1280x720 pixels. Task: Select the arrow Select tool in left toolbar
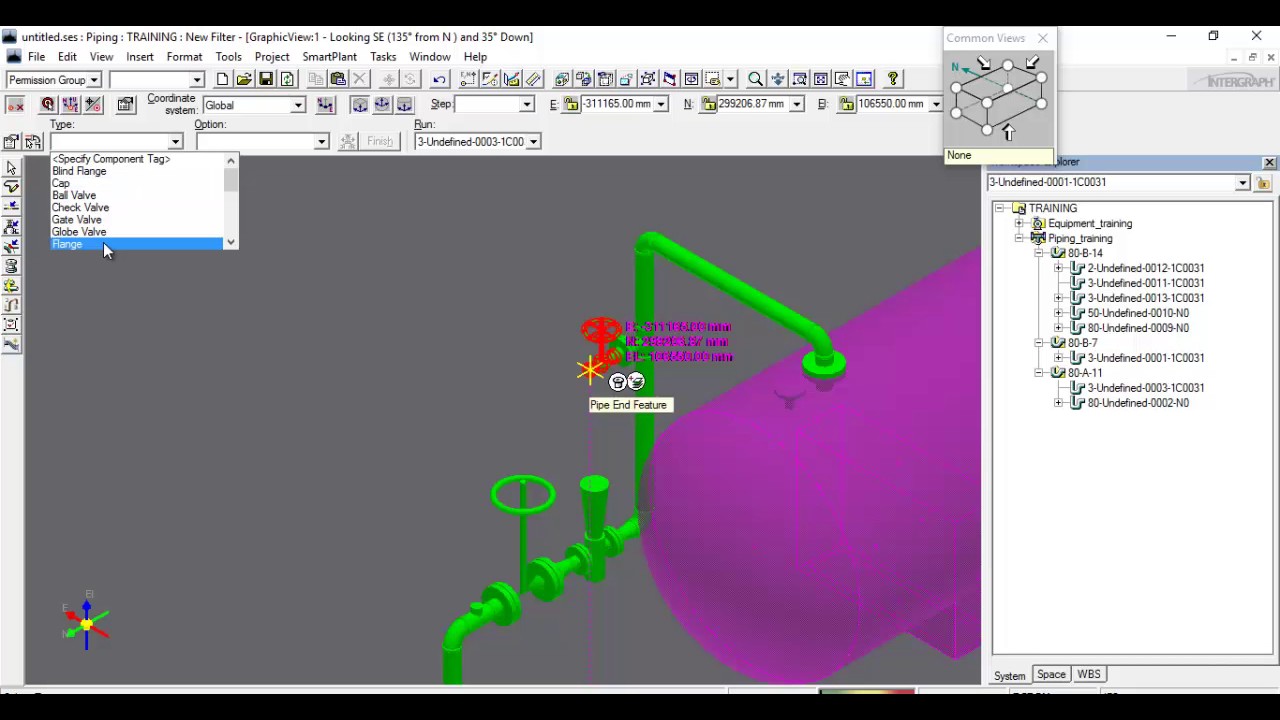click(11, 168)
